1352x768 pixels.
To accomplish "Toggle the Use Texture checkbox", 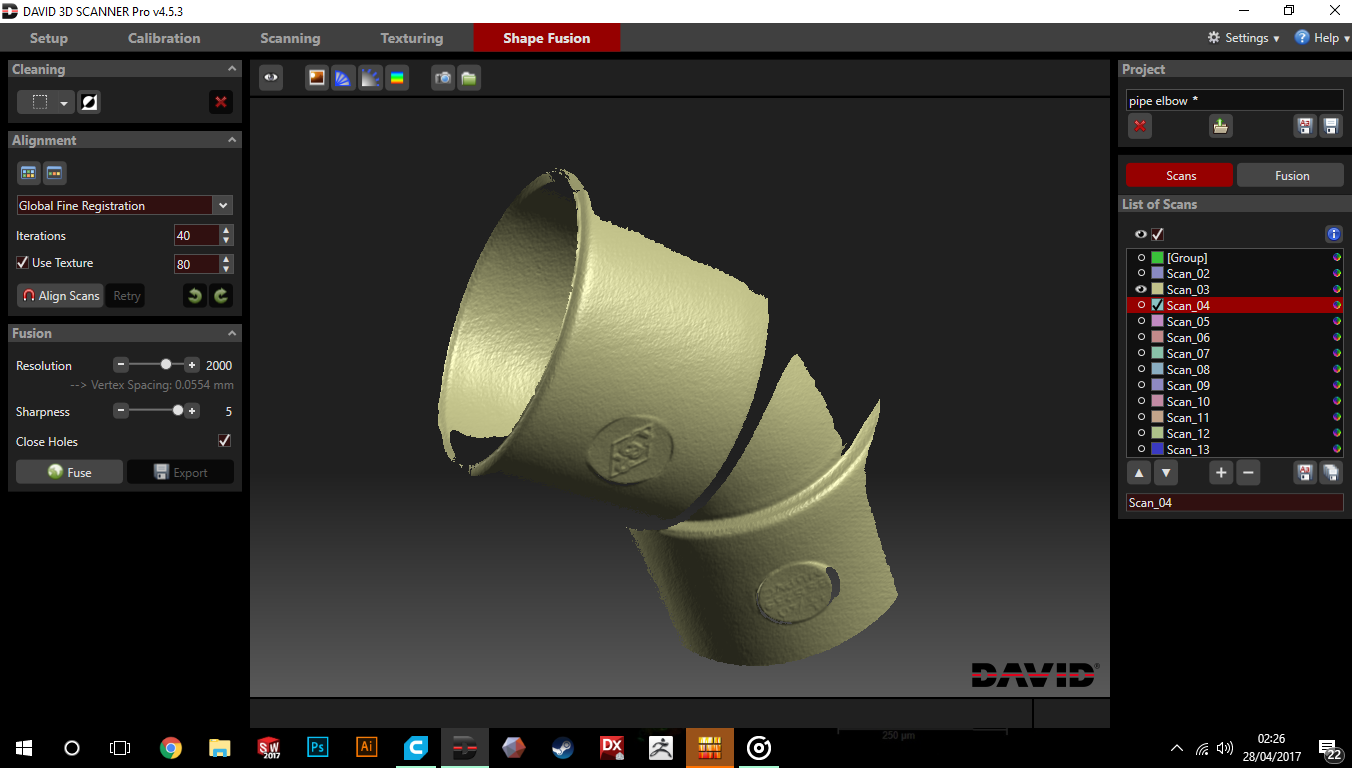I will point(22,263).
